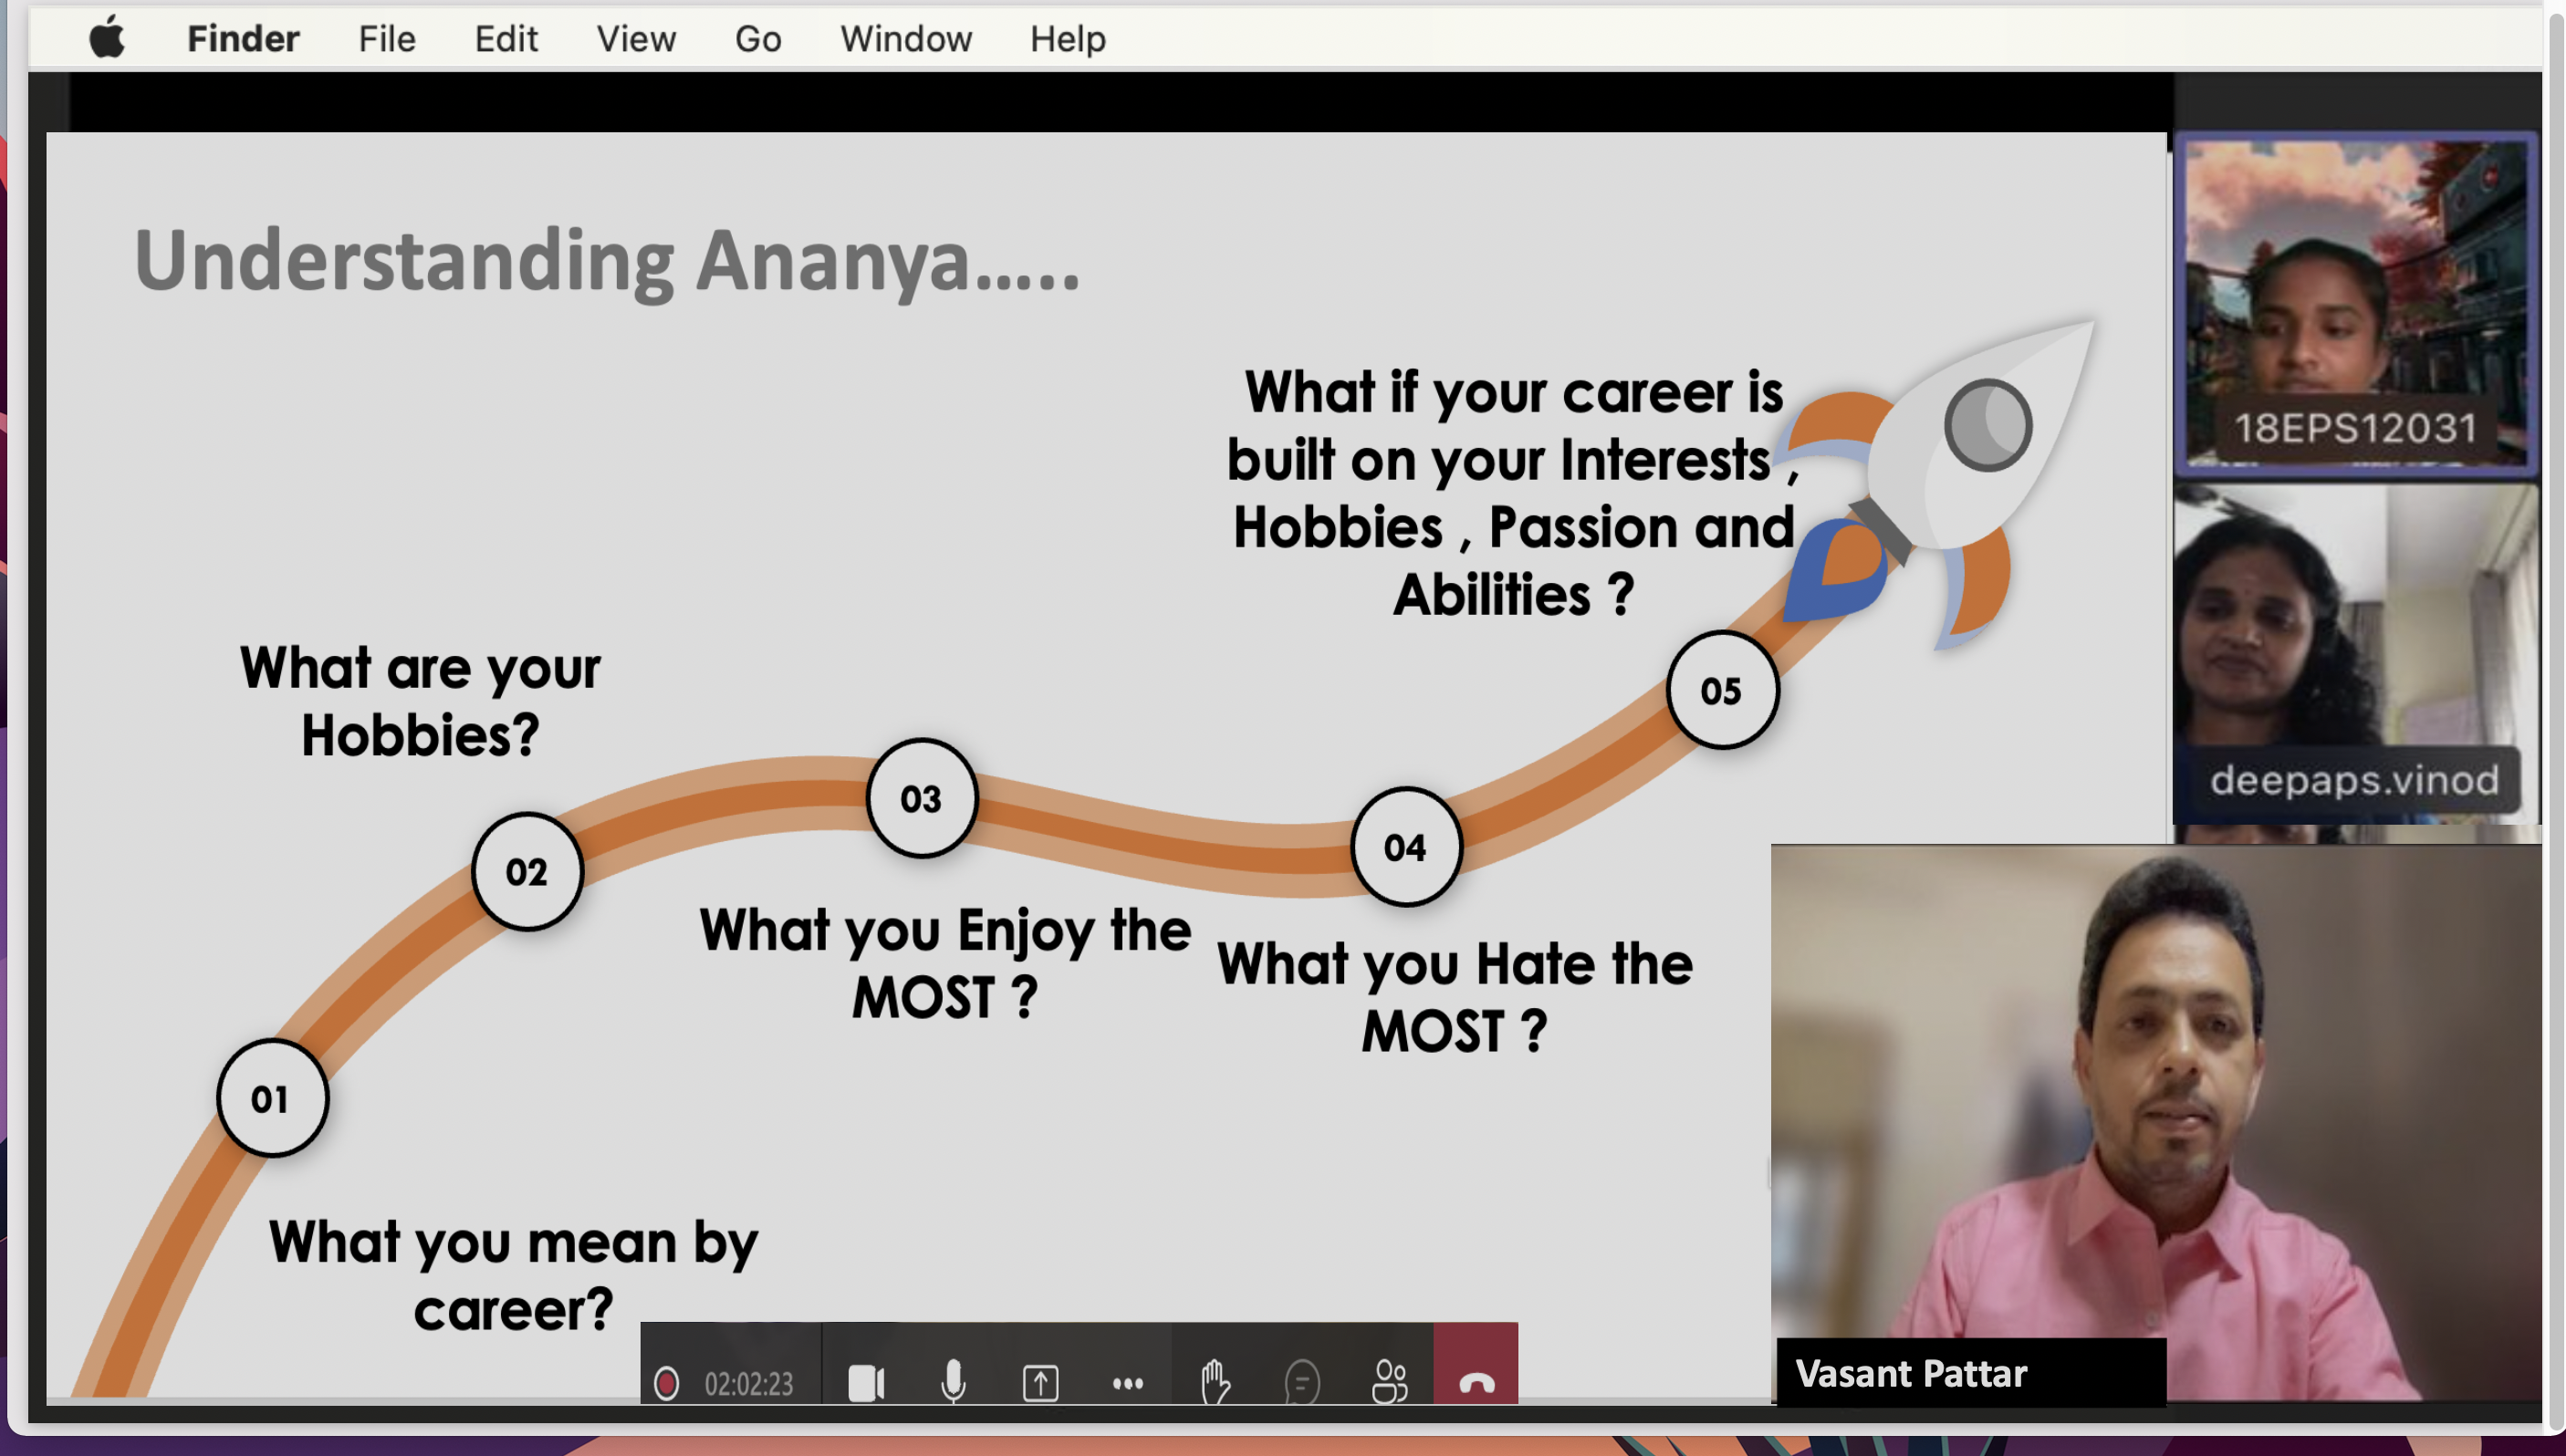Open the File menu
The height and width of the screenshot is (1456, 2566).
(x=387, y=38)
